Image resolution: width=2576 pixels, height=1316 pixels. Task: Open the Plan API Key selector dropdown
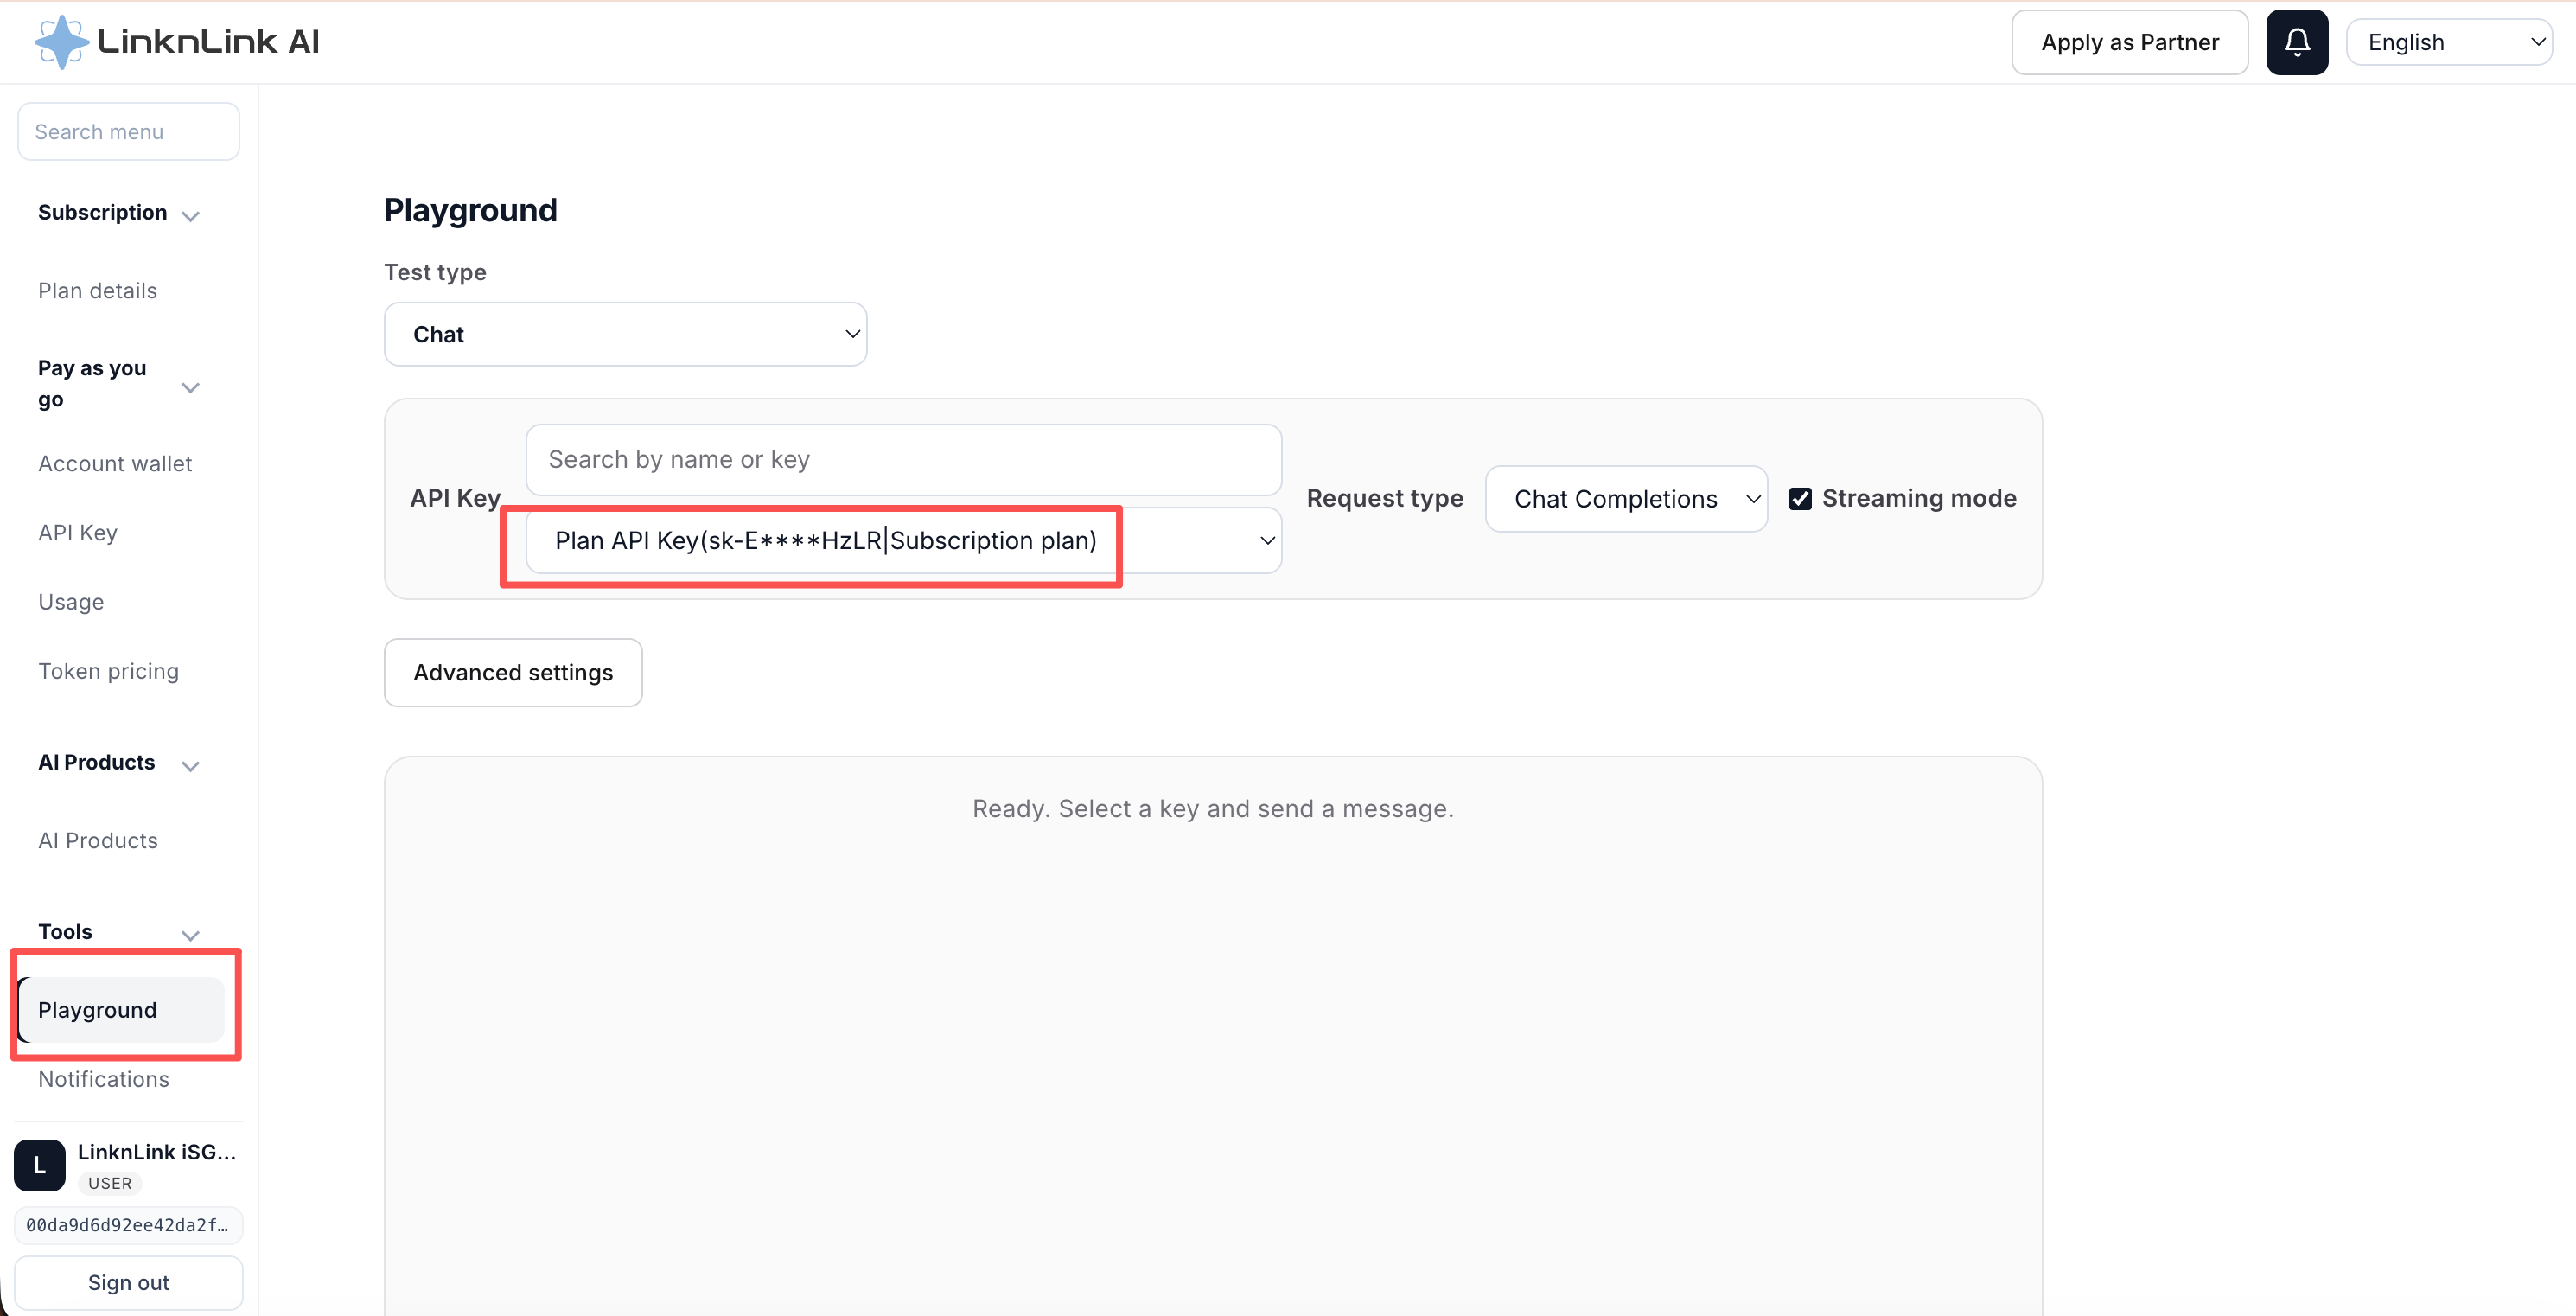[x=903, y=540]
